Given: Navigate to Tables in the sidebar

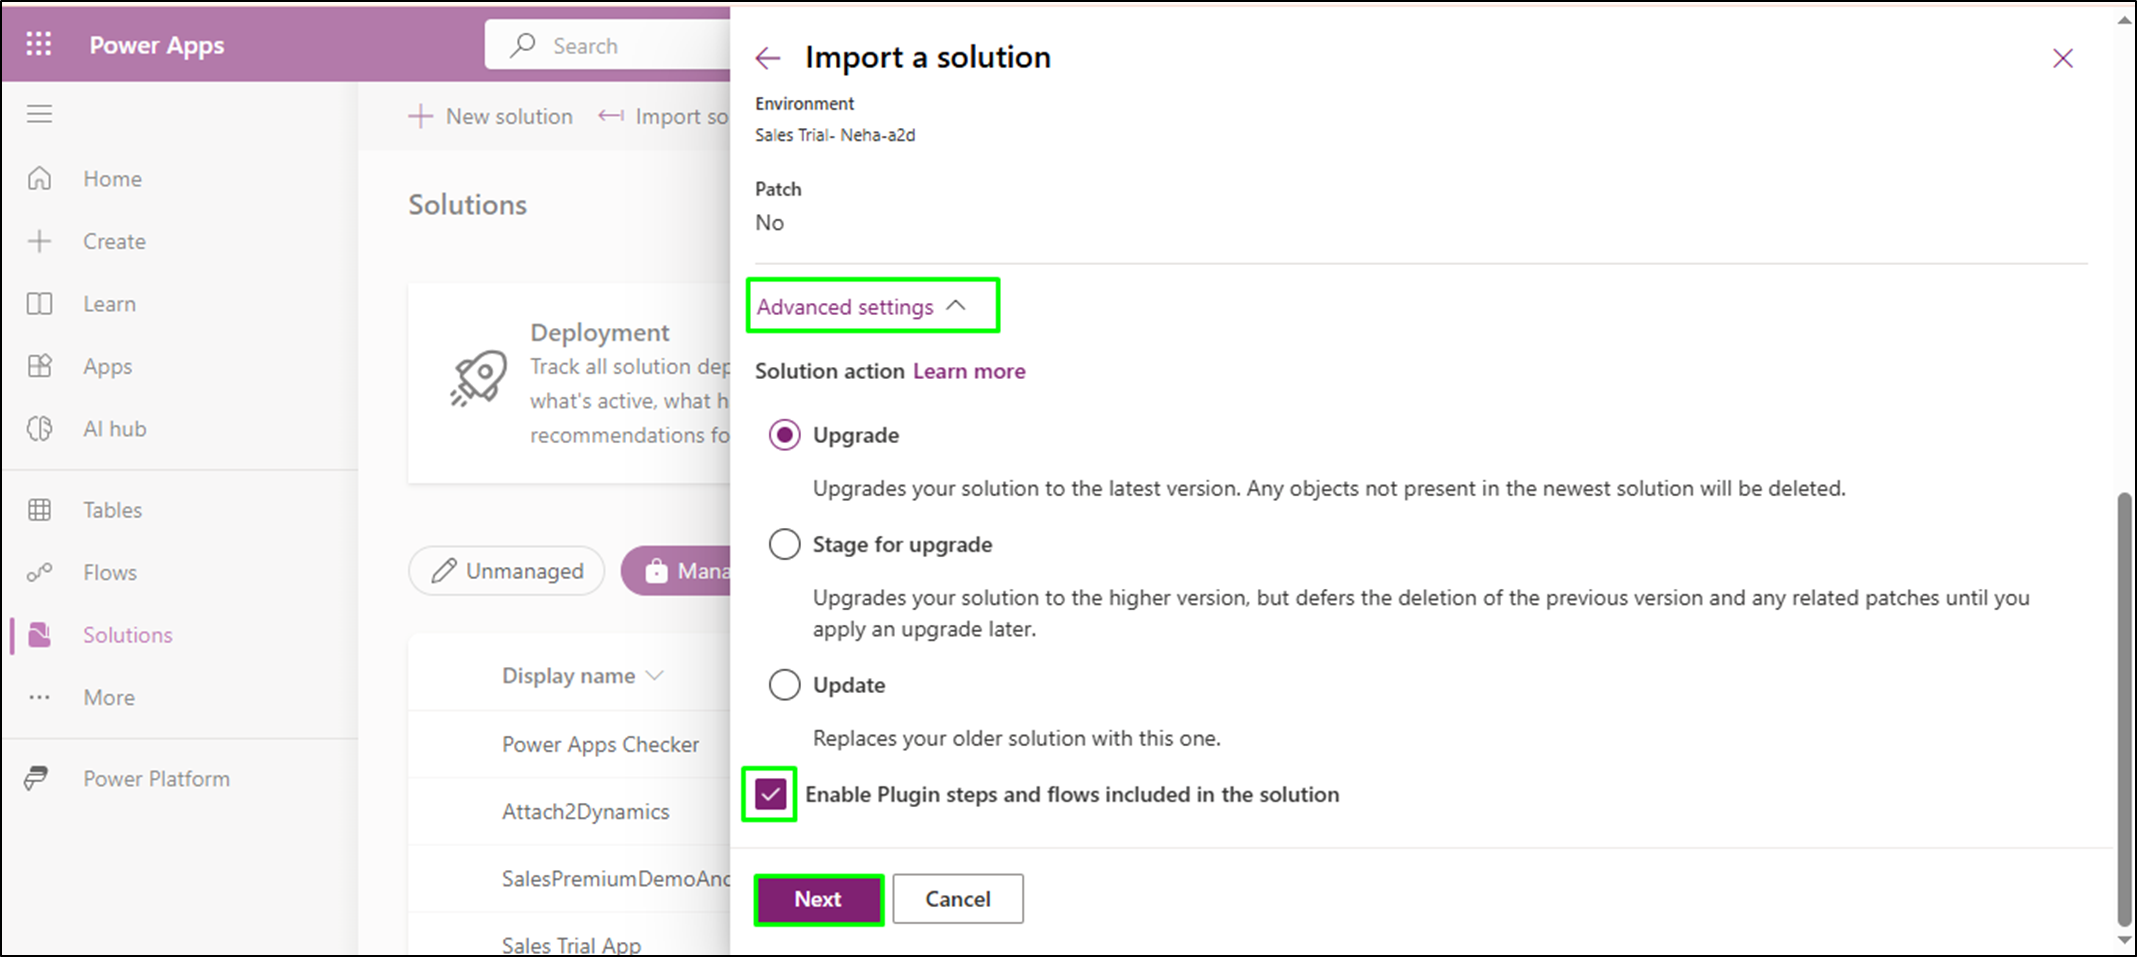Looking at the screenshot, I should (111, 509).
